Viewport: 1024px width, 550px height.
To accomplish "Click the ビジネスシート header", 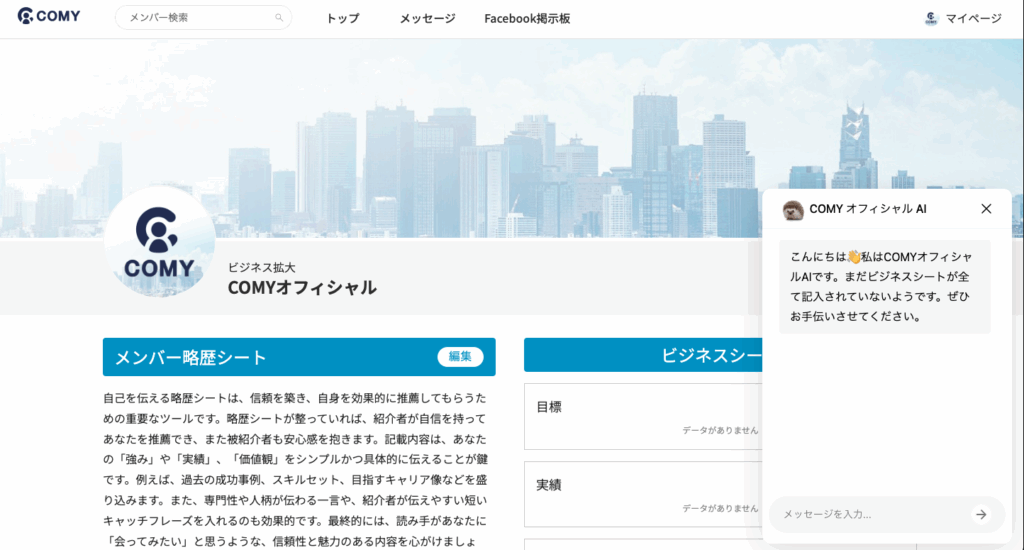I will click(643, 355).
